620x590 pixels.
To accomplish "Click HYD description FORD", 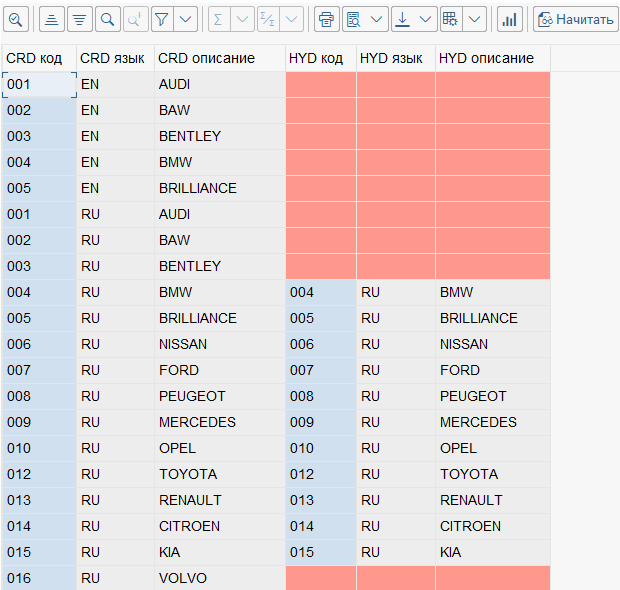I will click(x=493, y=371).
